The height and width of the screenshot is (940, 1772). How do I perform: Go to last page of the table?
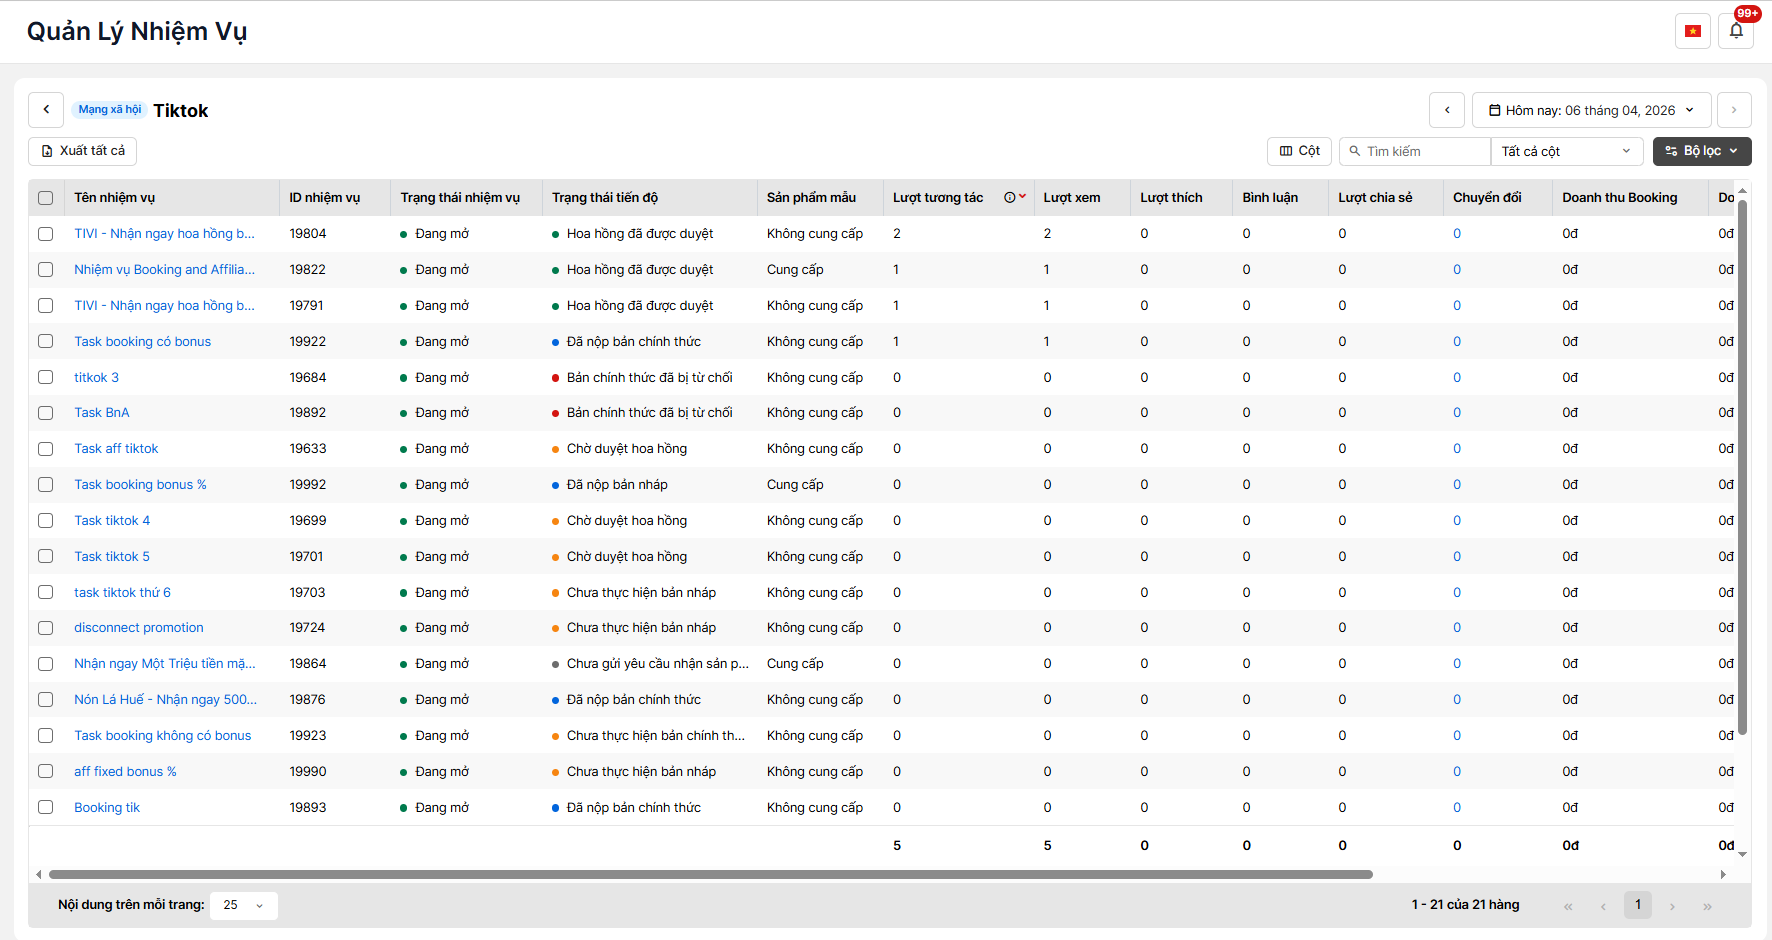click(x=1707, y=906)
